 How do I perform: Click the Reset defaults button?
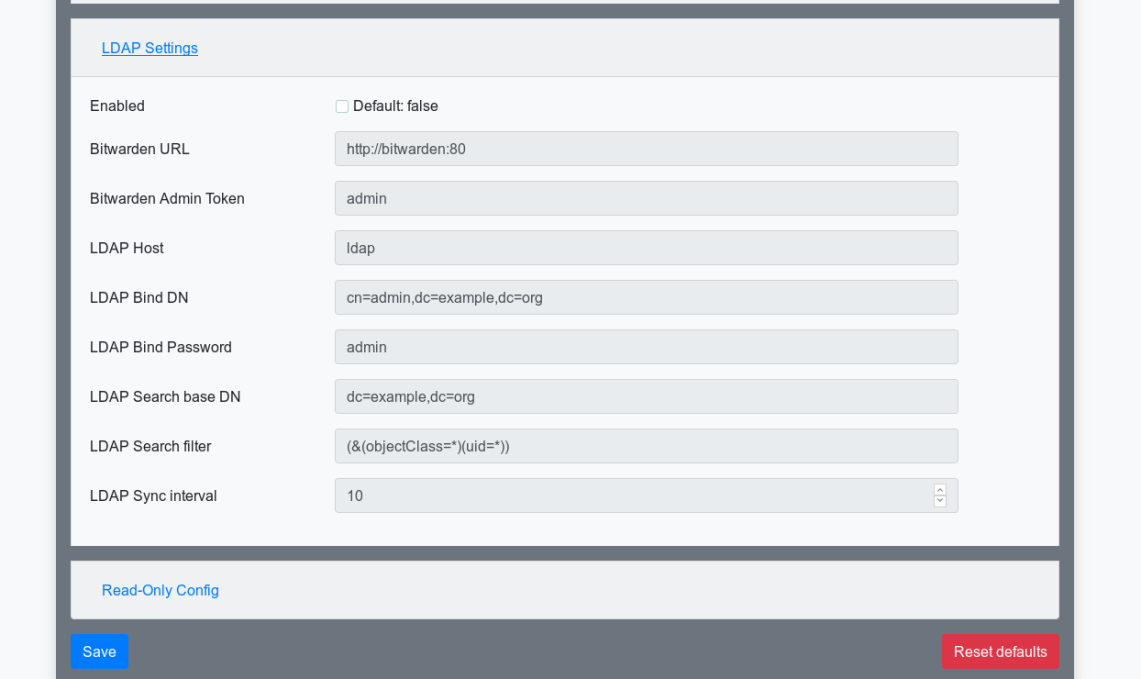coord(1001,651)
